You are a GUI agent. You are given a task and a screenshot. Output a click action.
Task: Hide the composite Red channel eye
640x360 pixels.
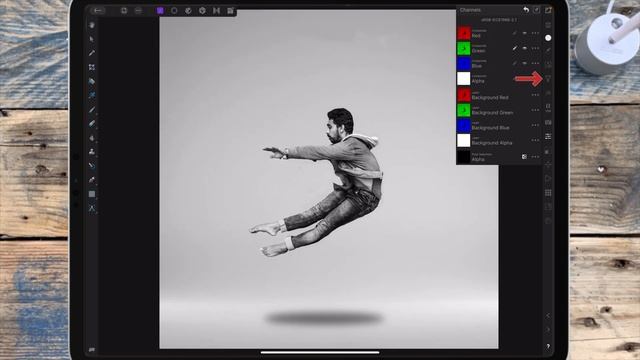[525, 33]
